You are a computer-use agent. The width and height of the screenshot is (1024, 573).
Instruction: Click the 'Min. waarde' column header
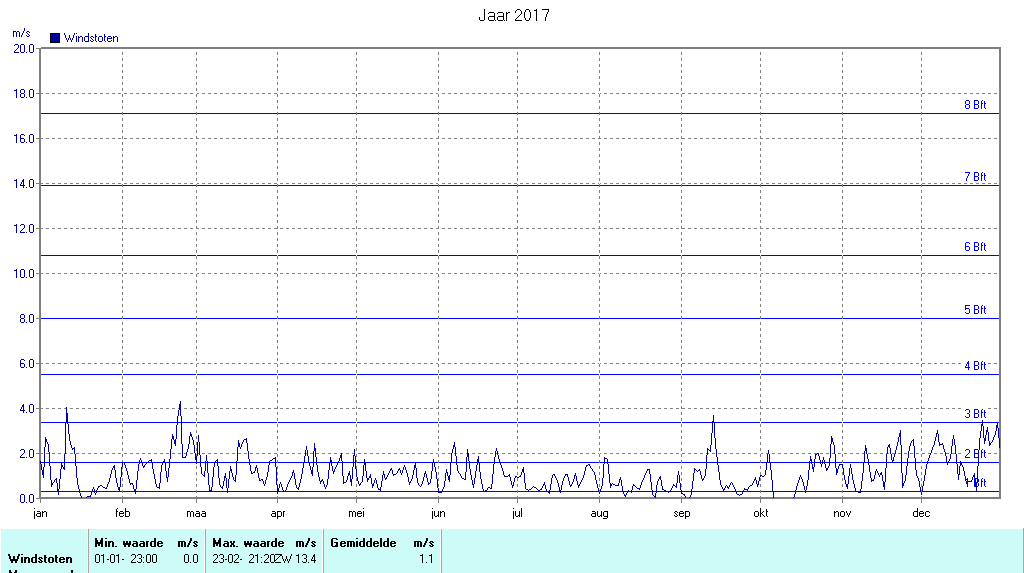click(x=129, y=543)
